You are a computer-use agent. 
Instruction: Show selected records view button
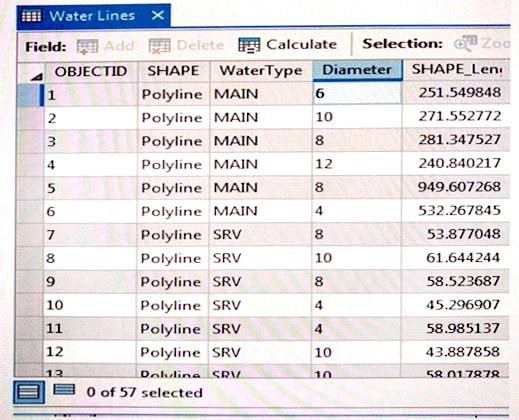coord(64,389)
